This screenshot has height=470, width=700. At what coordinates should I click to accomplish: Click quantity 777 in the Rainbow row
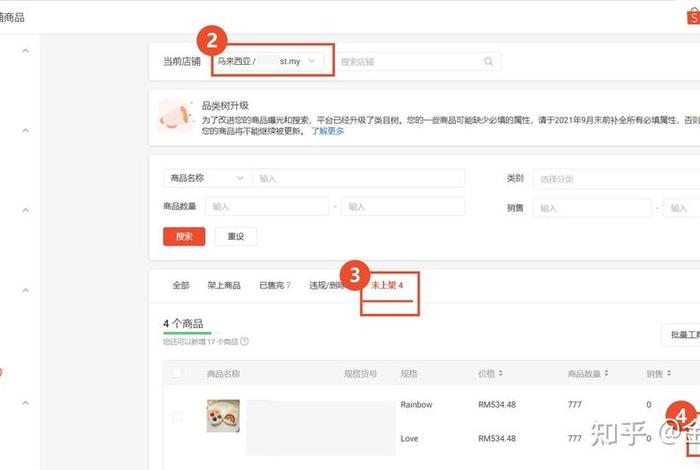[575, 405]
